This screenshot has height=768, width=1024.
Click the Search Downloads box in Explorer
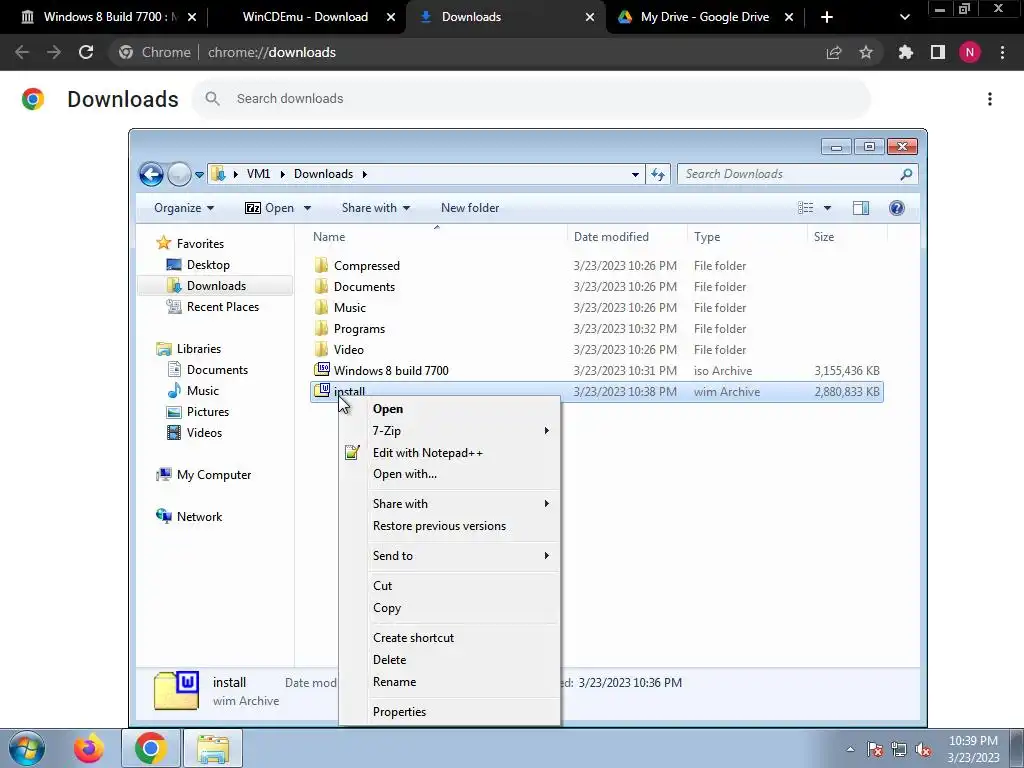pos(797,174)
